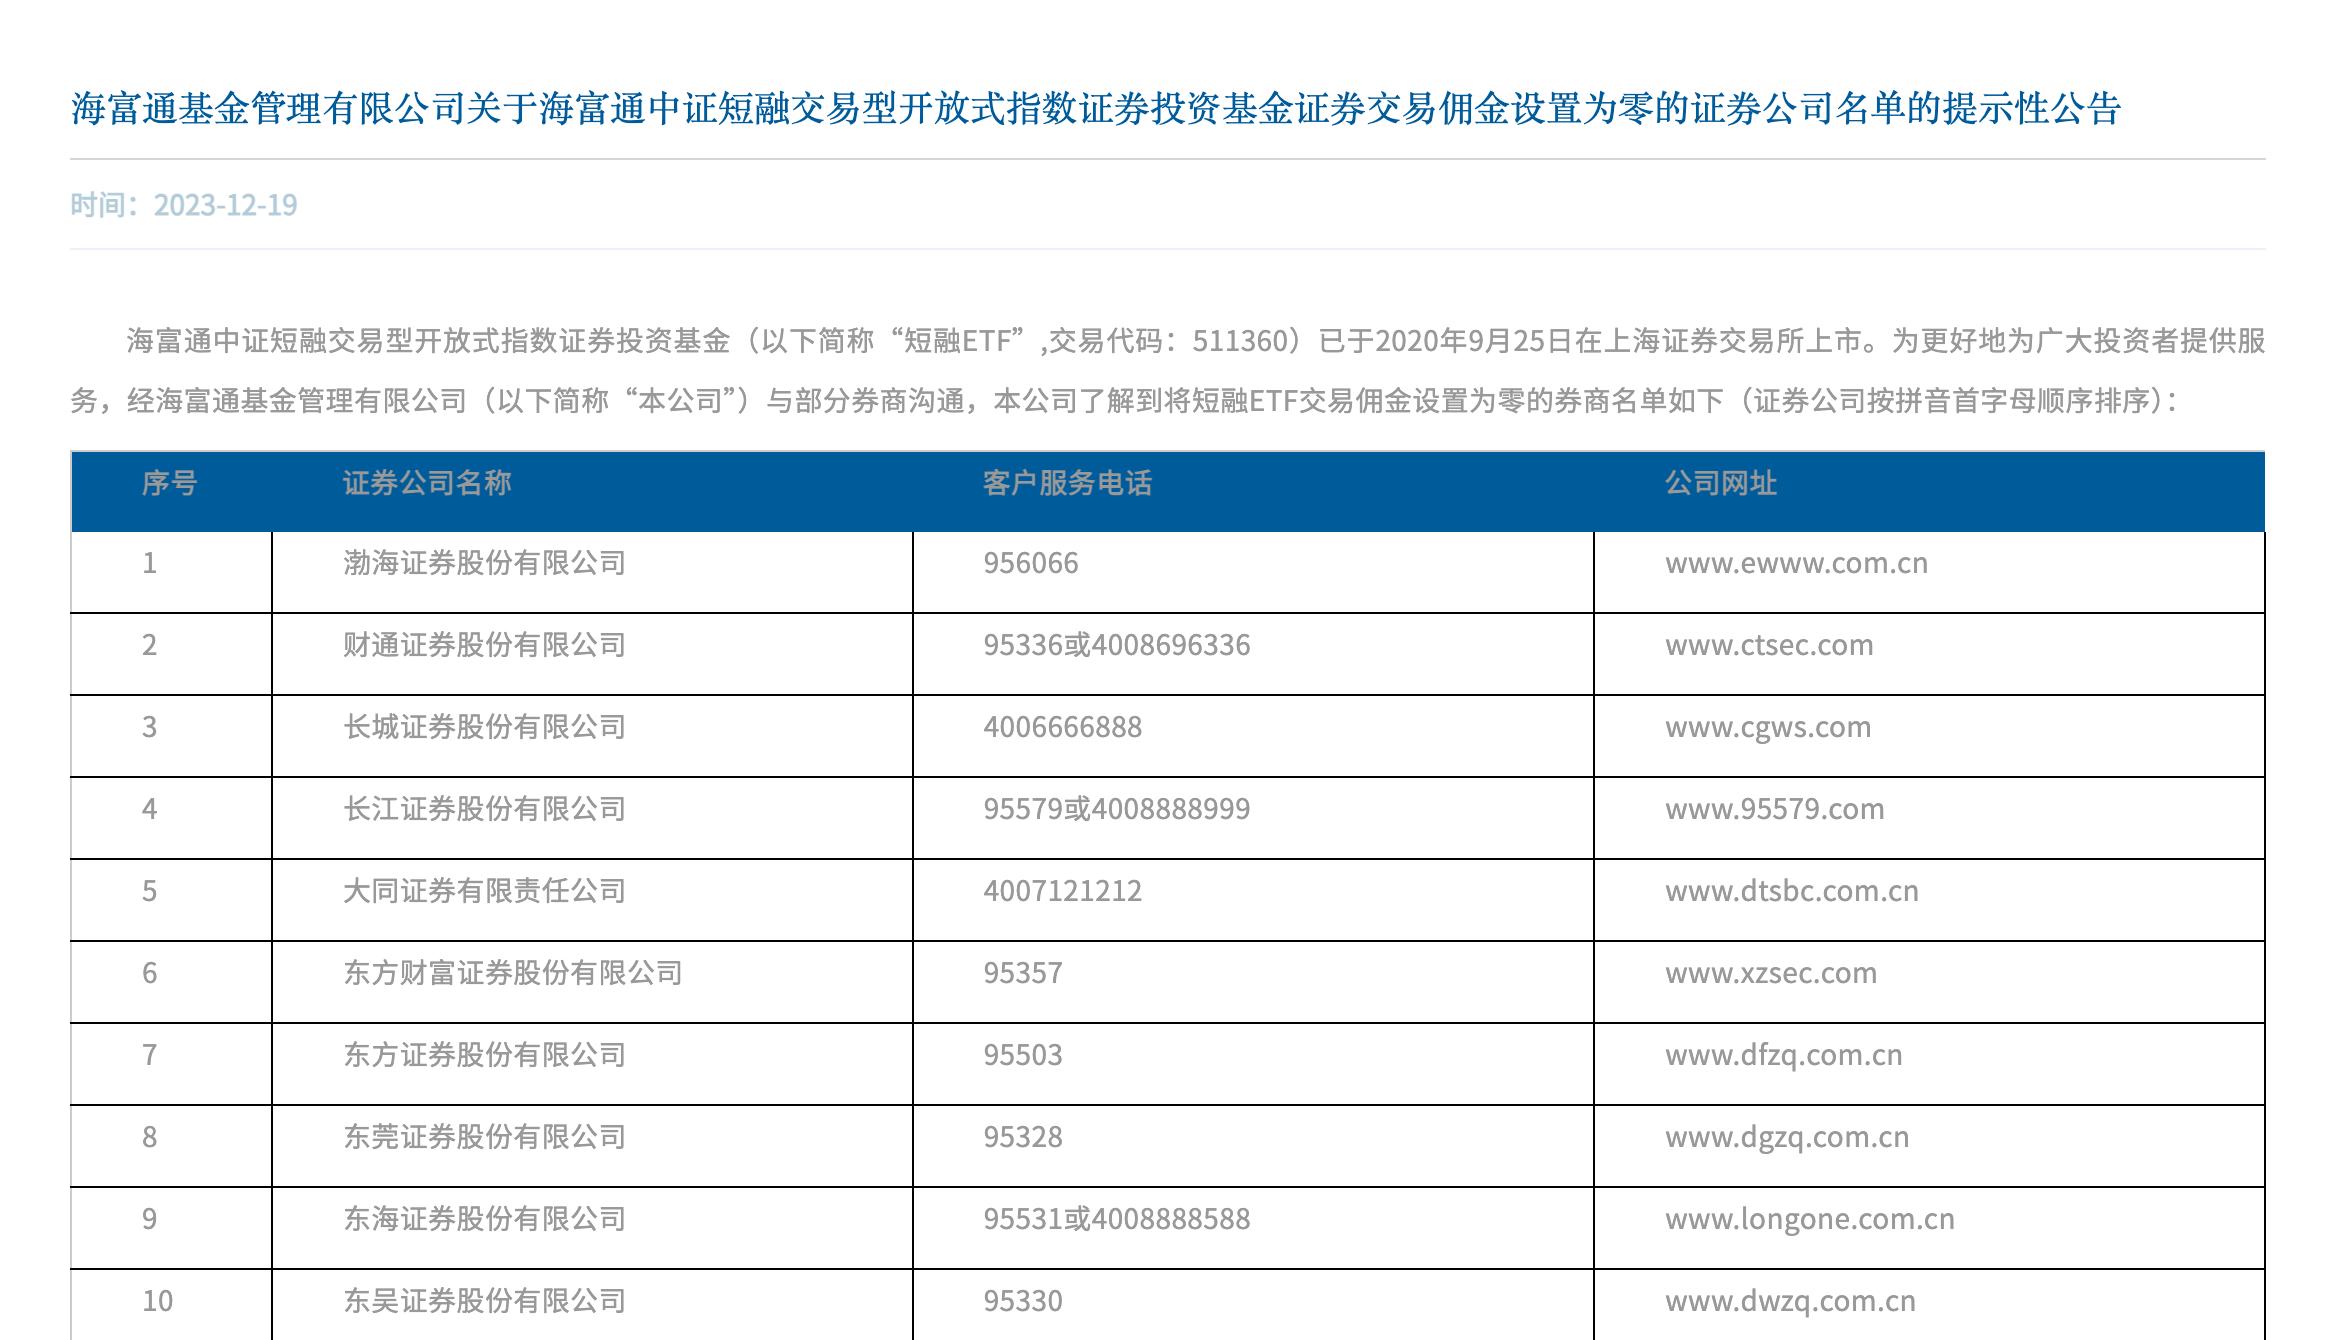Select phone number 95330
The width and height of the screenshot is (2336, 1340).
point(1022,1301)
